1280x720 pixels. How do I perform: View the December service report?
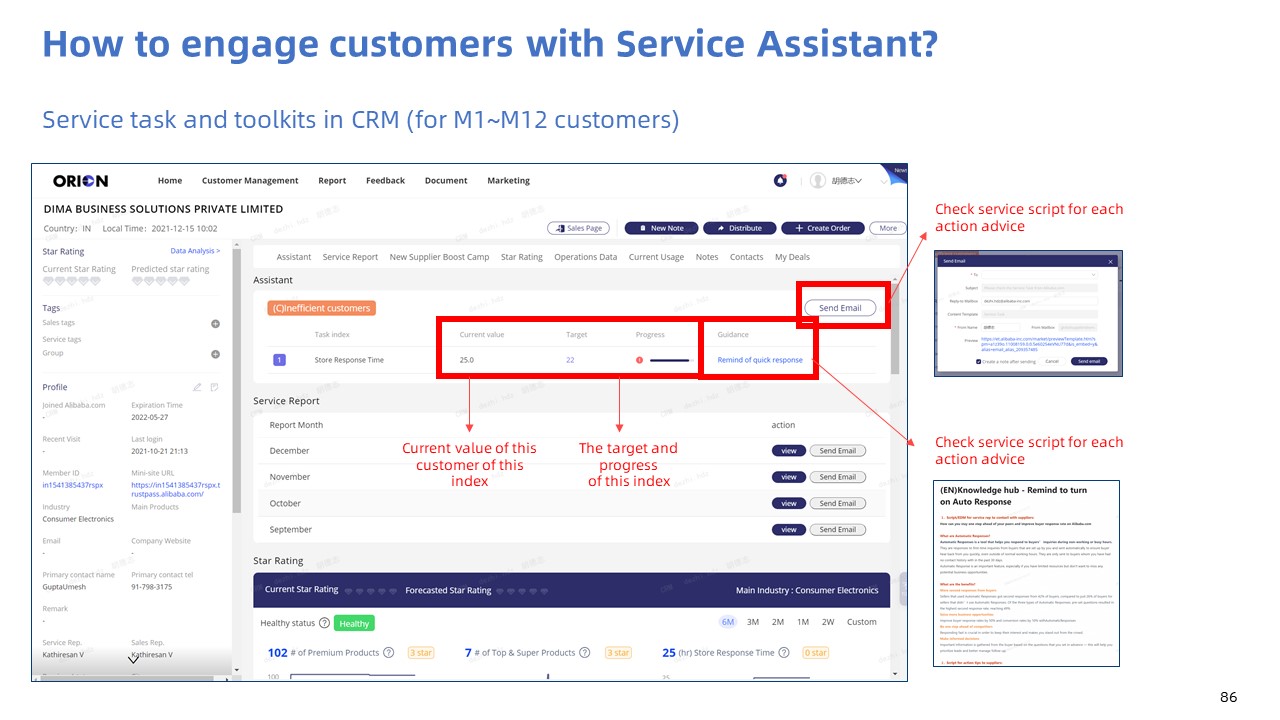coord(789,451)
